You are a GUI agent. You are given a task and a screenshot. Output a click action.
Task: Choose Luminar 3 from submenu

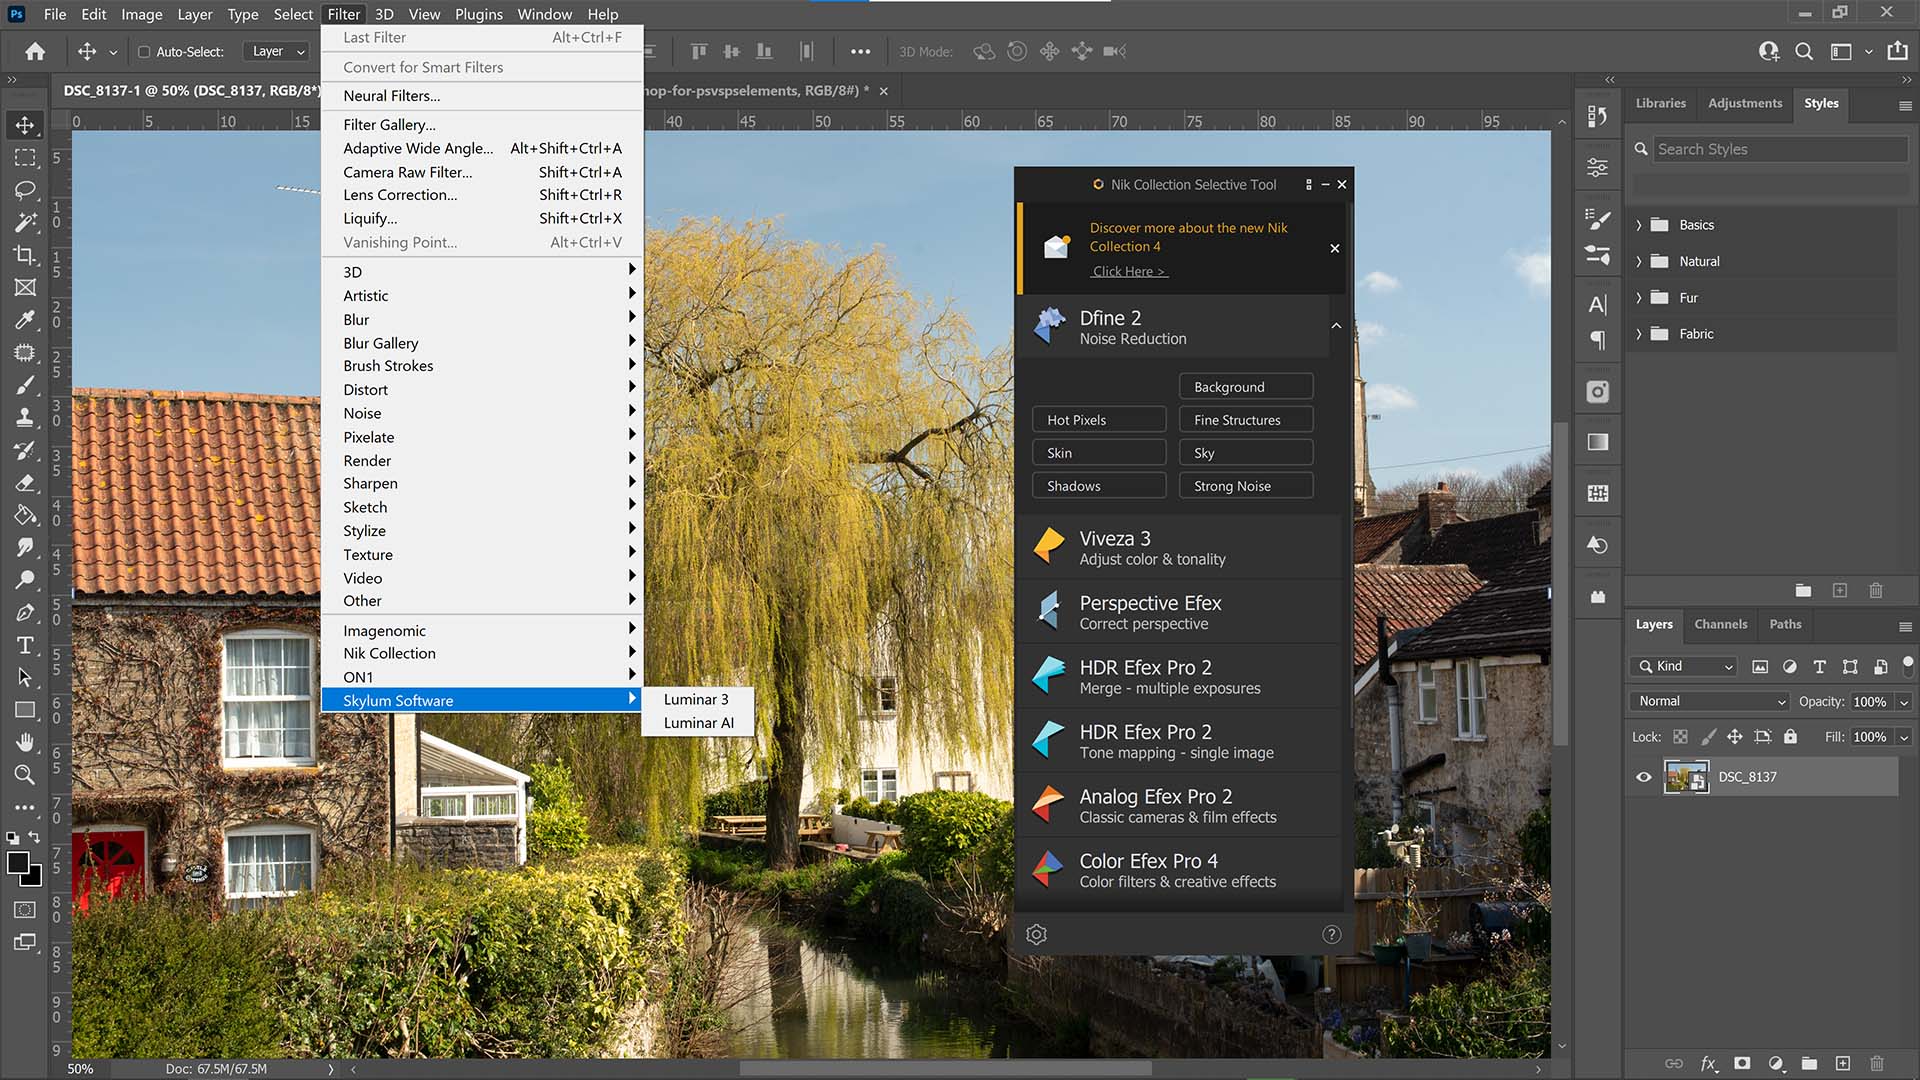(x=696, y=699)
